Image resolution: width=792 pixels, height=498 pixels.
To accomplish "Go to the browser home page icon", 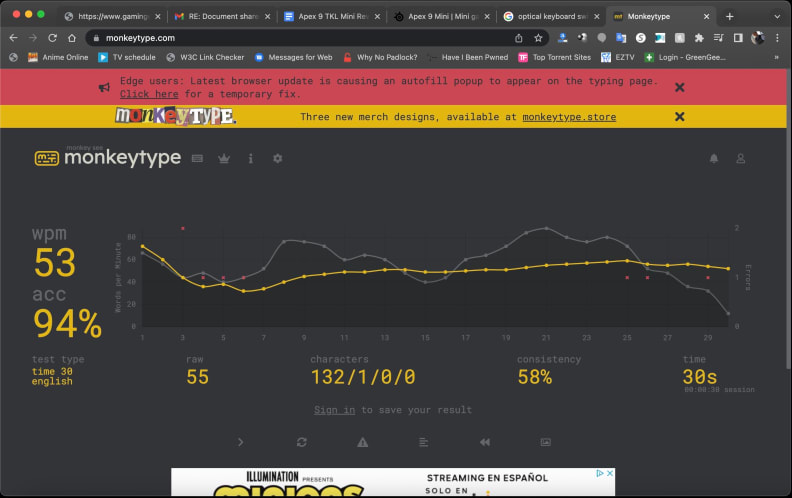I will tap(72, 38).
